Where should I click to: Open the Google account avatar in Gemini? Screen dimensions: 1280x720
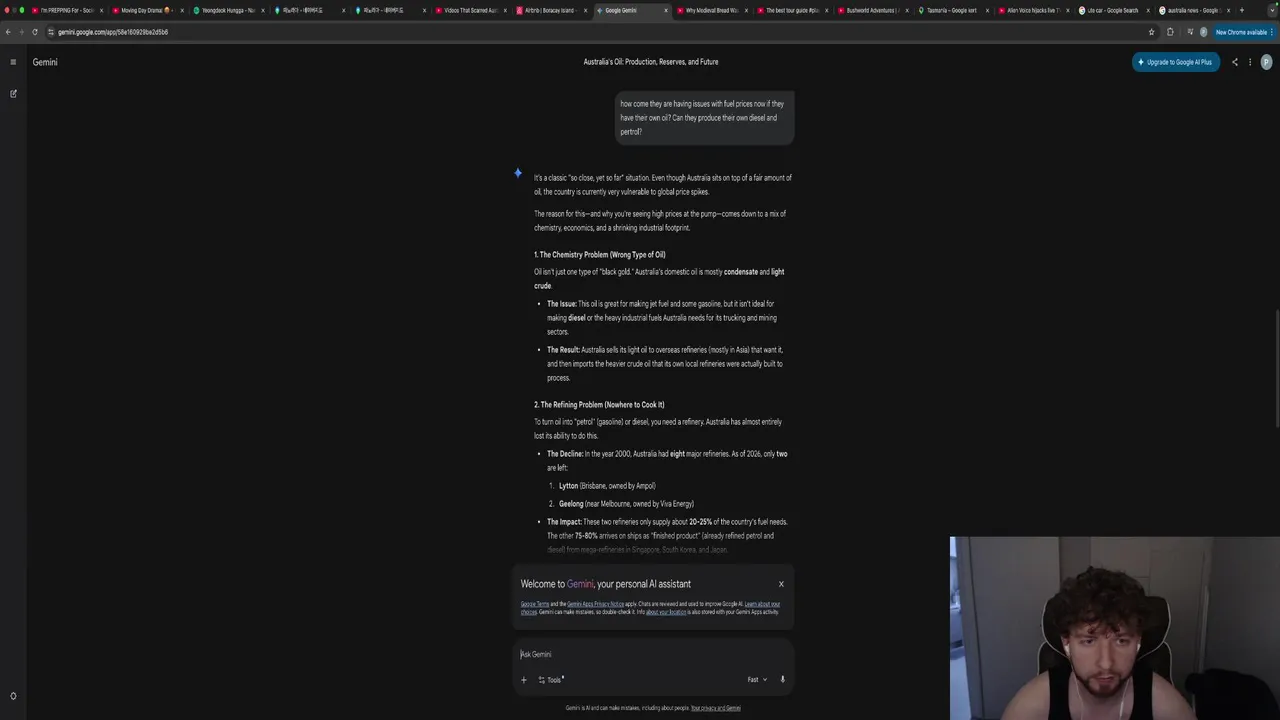tap(1266, 62)
